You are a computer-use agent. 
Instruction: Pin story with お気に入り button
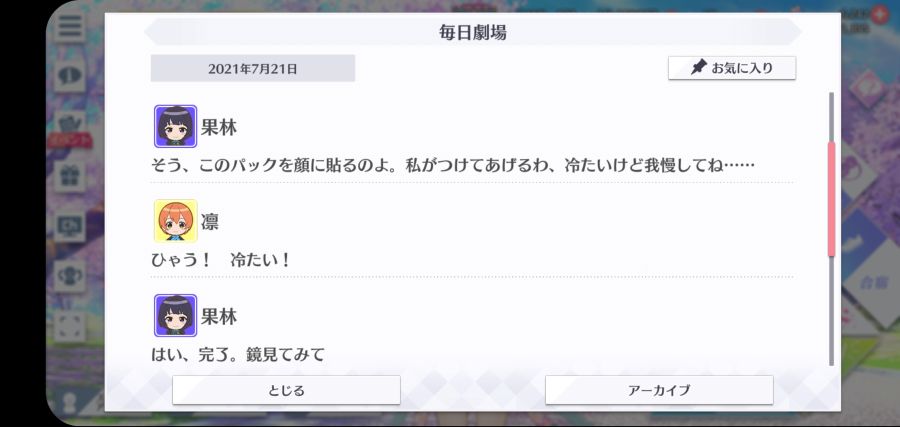tap(732, 68)
